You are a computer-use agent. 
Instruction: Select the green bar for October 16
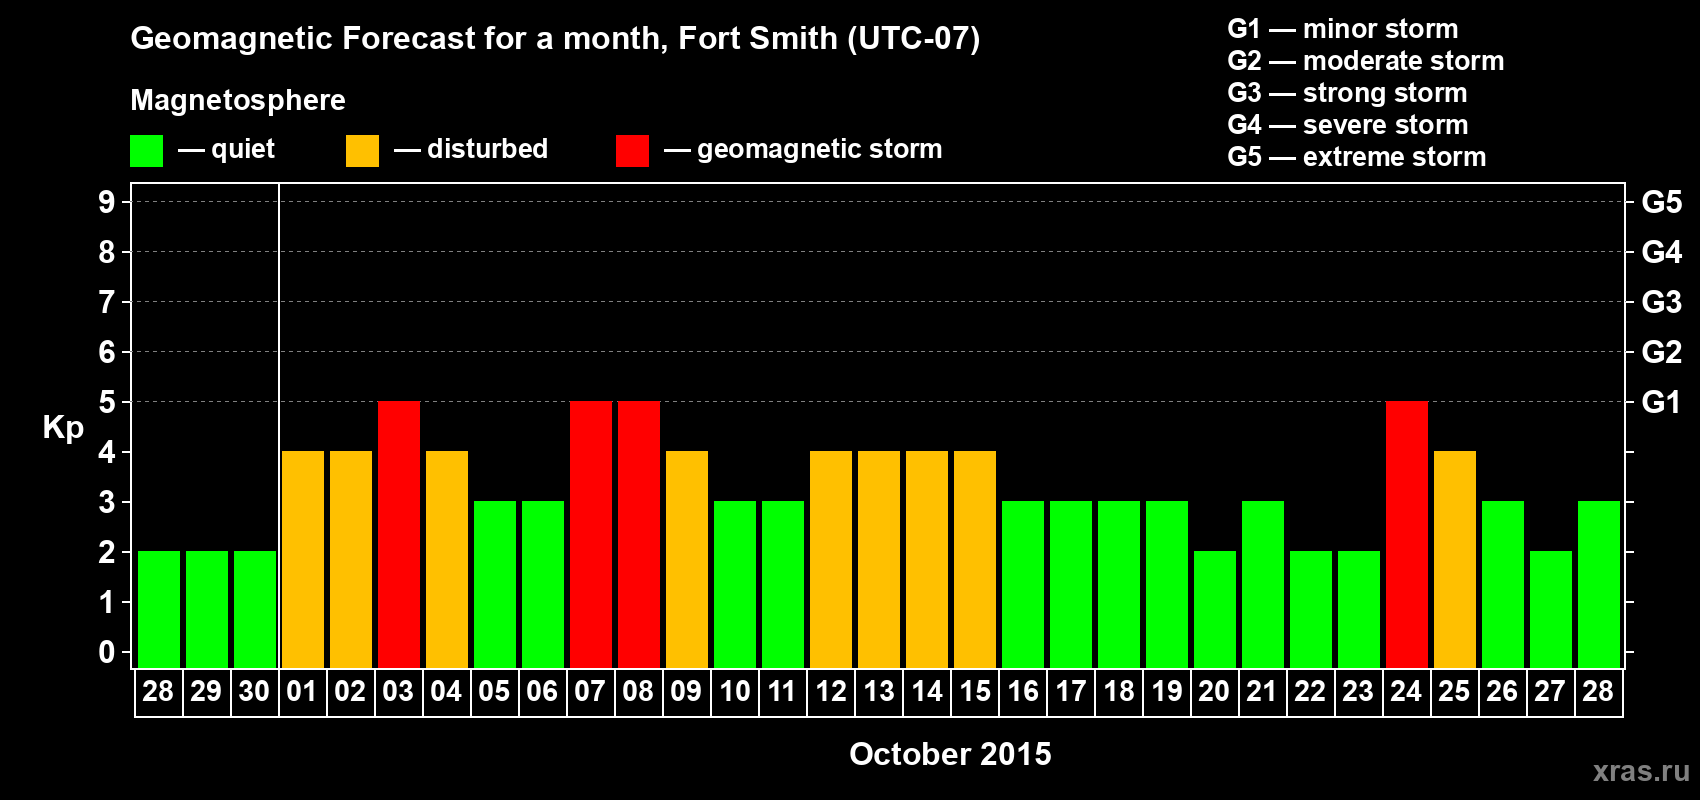[x=1023, y=585]
